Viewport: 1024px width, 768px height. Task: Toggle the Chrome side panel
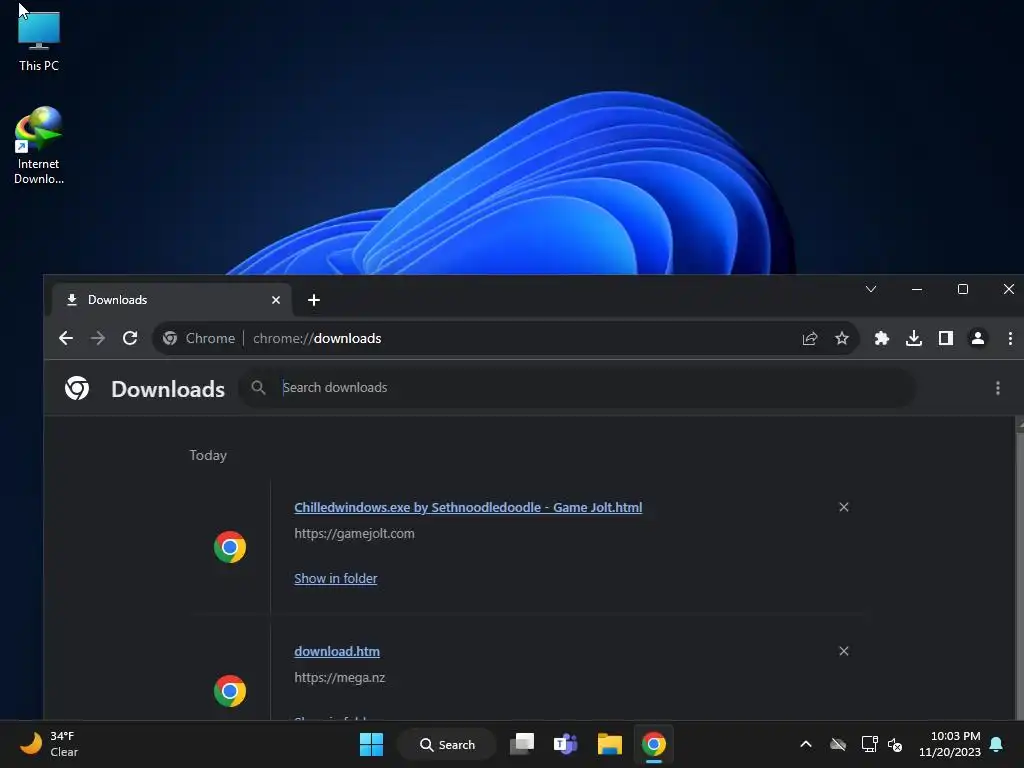(946, 338)
